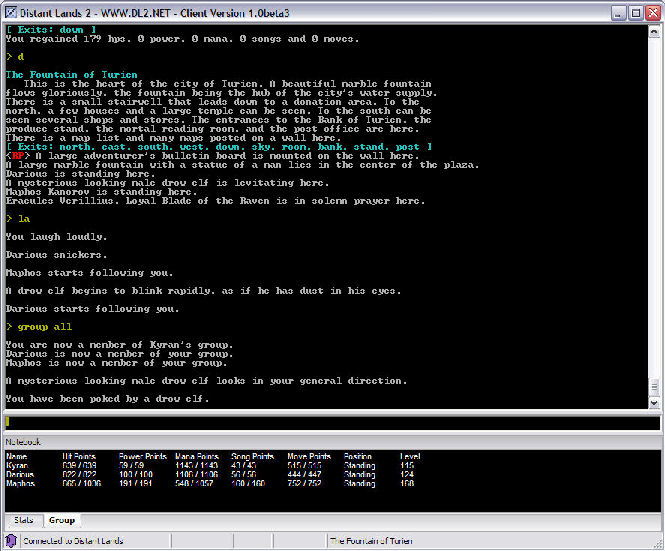The height and width of the screenshot is (551, 665).
Task: Select Maphos's row in the group table
Action: [x=200, y=484]
